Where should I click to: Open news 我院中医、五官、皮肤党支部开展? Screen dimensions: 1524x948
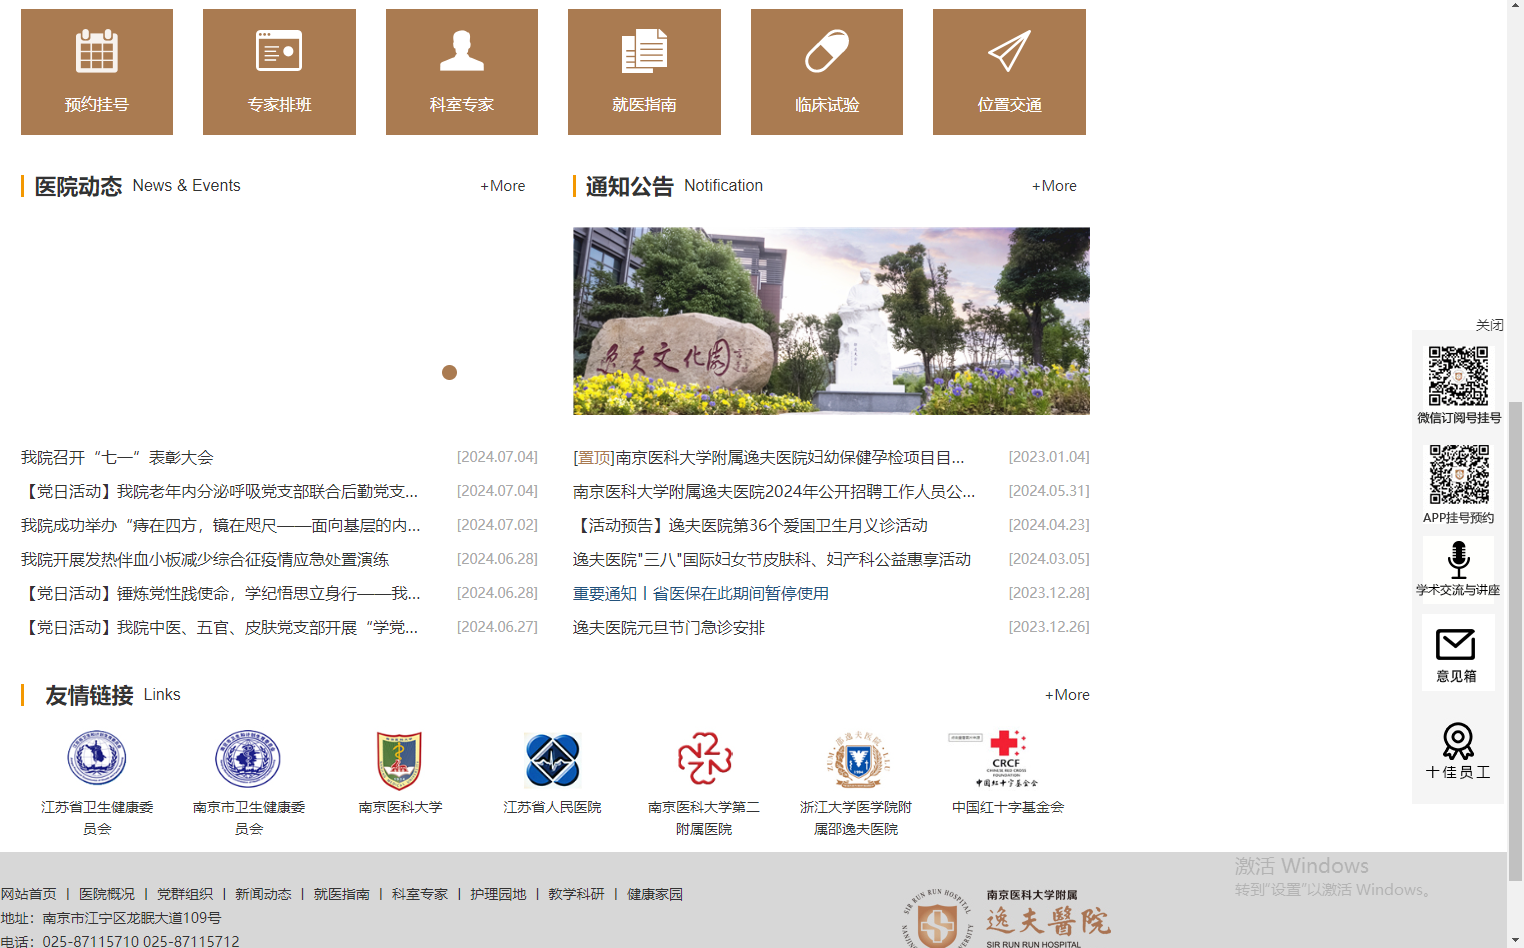[219, 627]
